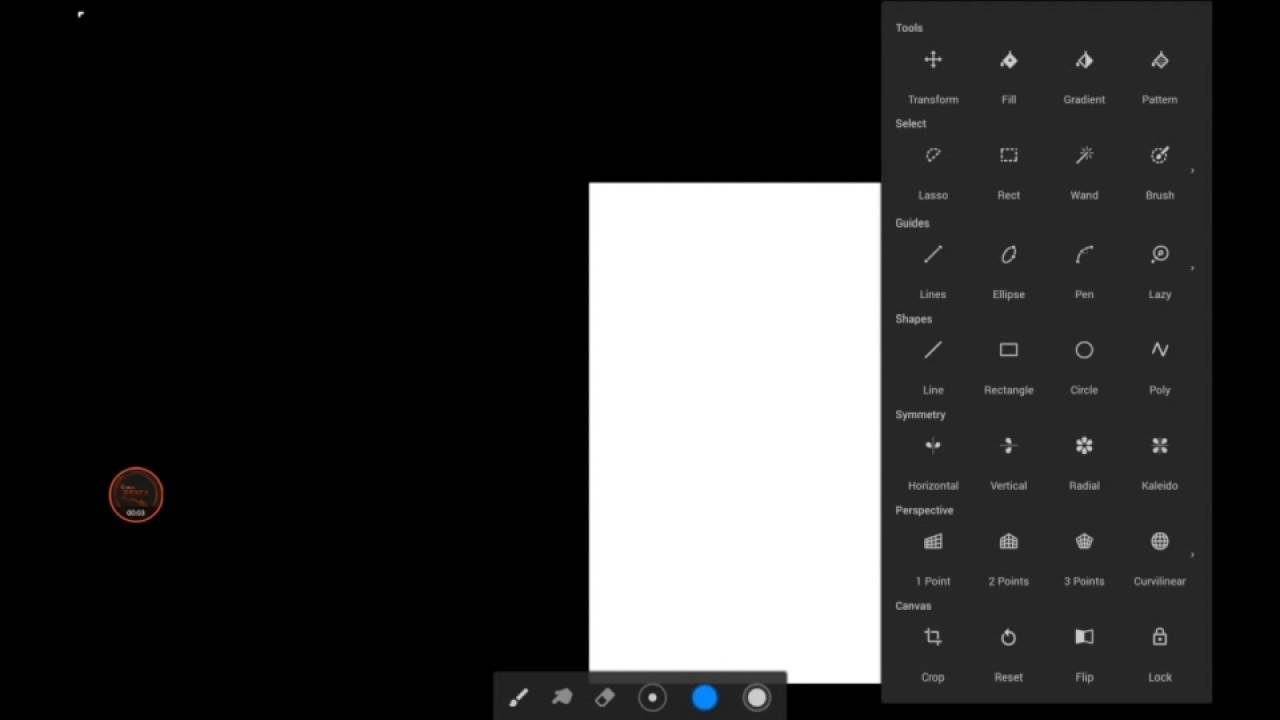Screen dimensions: 1280x720
Task: Select the smudge tool in bottom toolbar
Action: pyautogui.click(x=562, y=698)
